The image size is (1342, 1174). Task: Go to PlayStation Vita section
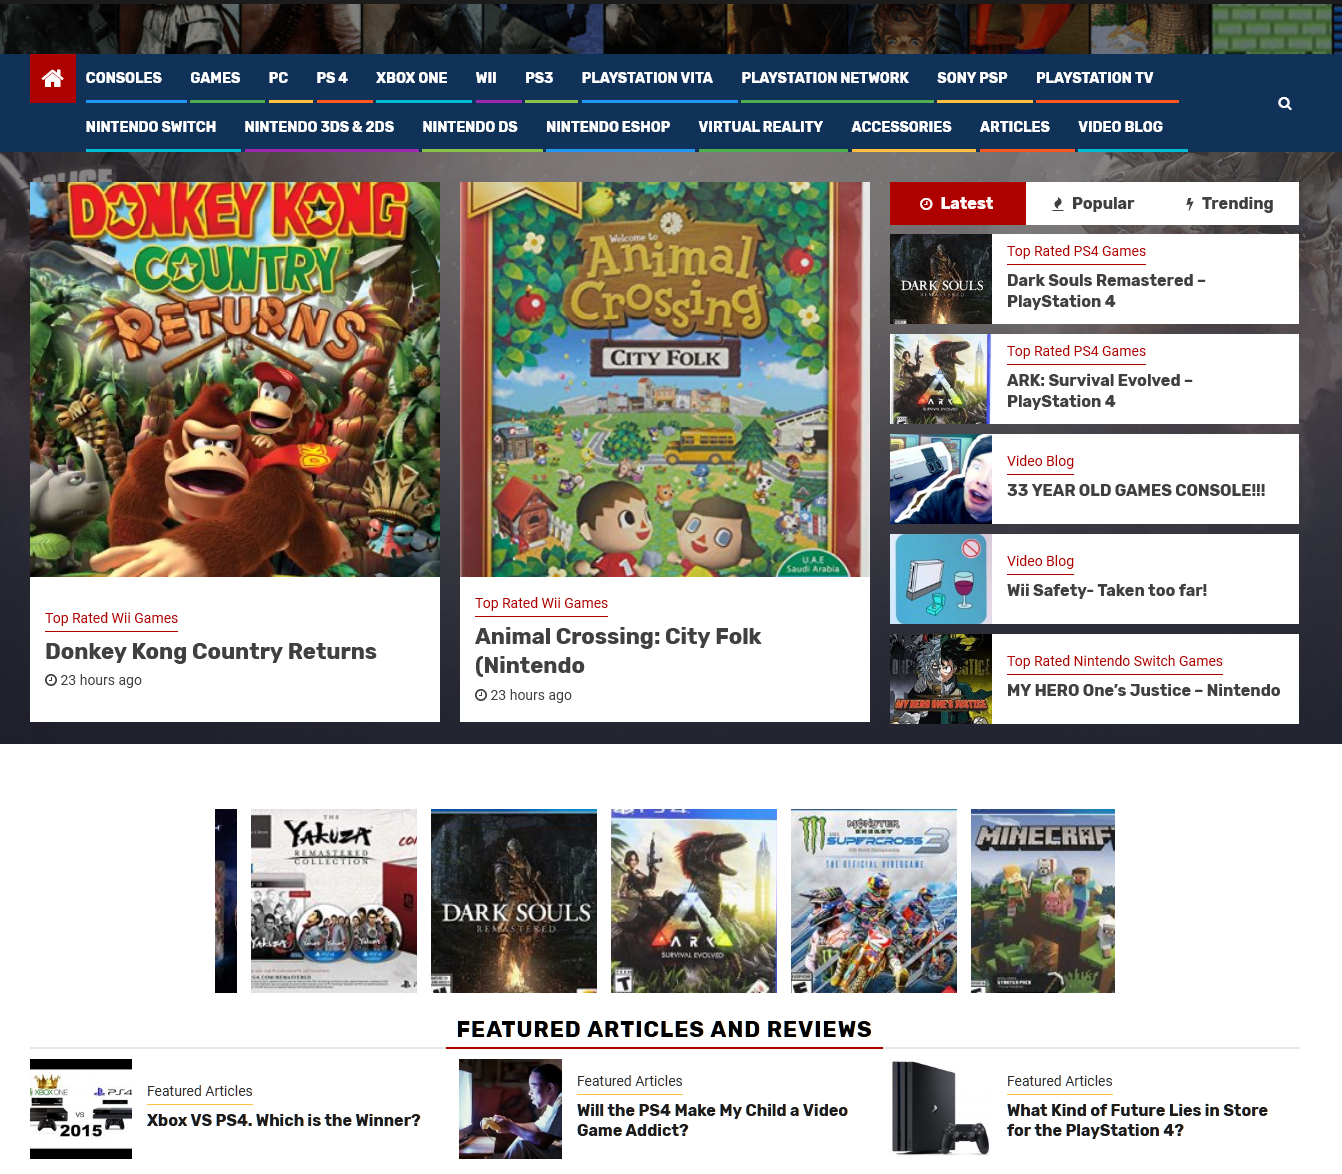tap(647, 78)
